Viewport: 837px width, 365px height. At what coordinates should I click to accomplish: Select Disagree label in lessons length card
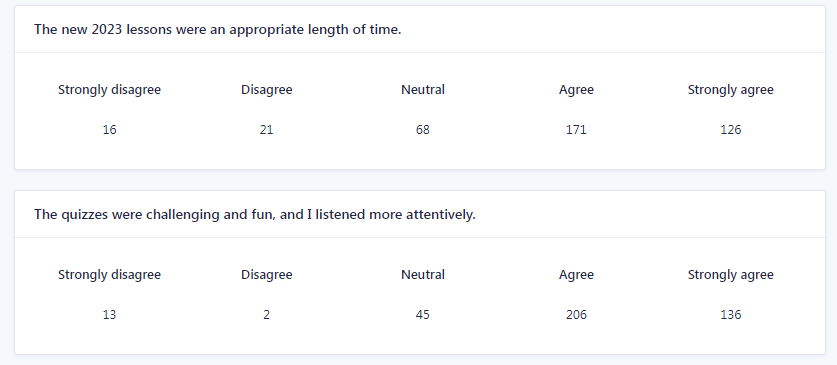[266, 90]
